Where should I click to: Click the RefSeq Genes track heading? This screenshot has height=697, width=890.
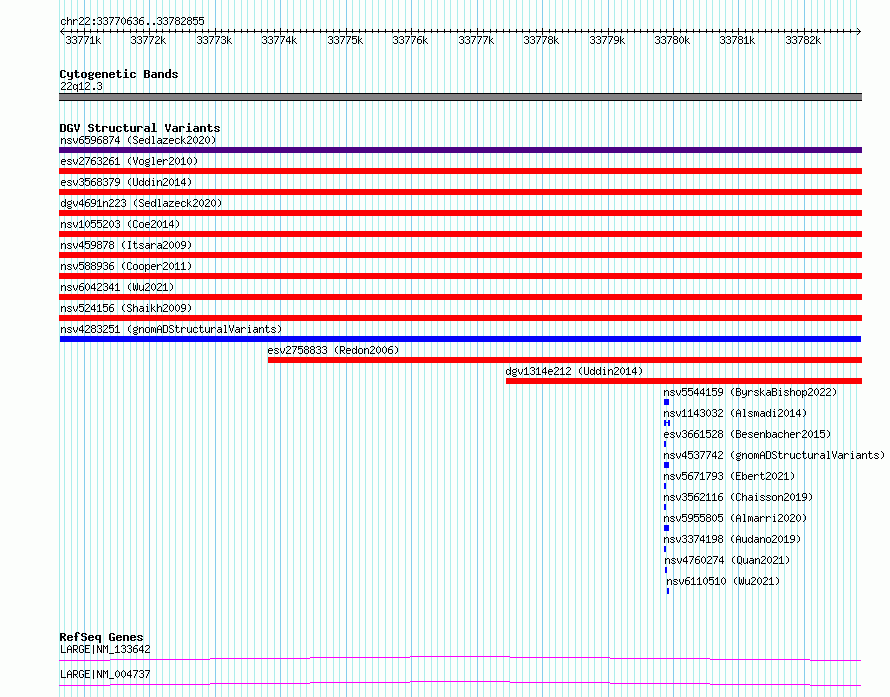pyautogui.click(x=101, y=637)
